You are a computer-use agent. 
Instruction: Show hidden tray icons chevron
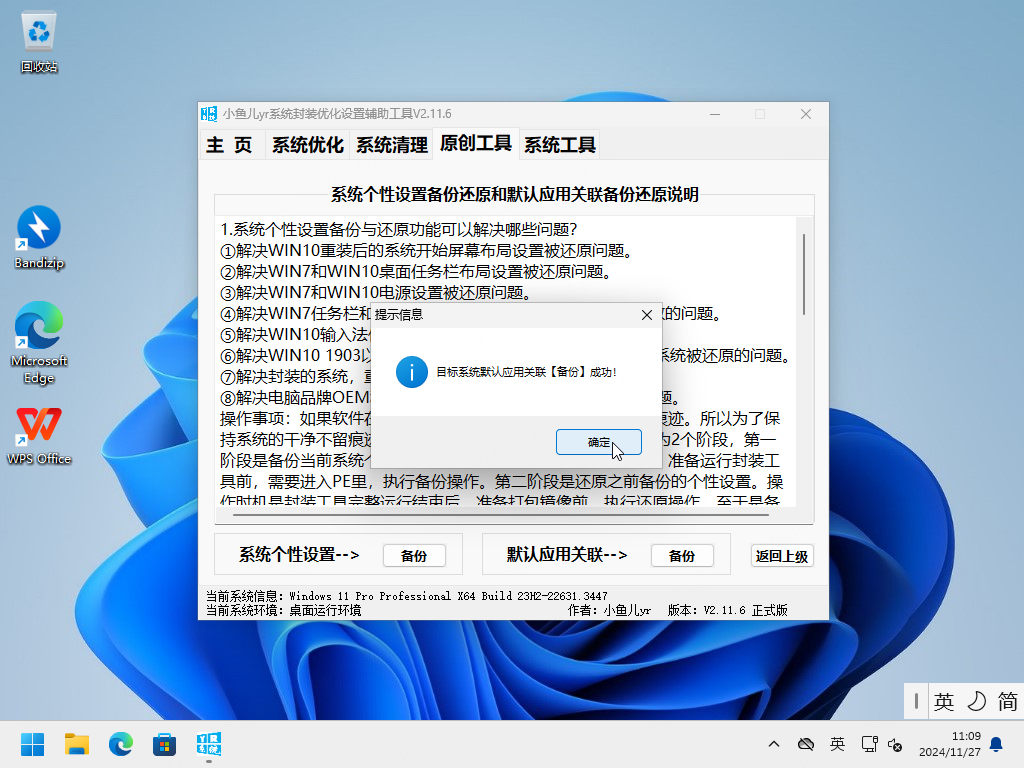tap(774, 744)
